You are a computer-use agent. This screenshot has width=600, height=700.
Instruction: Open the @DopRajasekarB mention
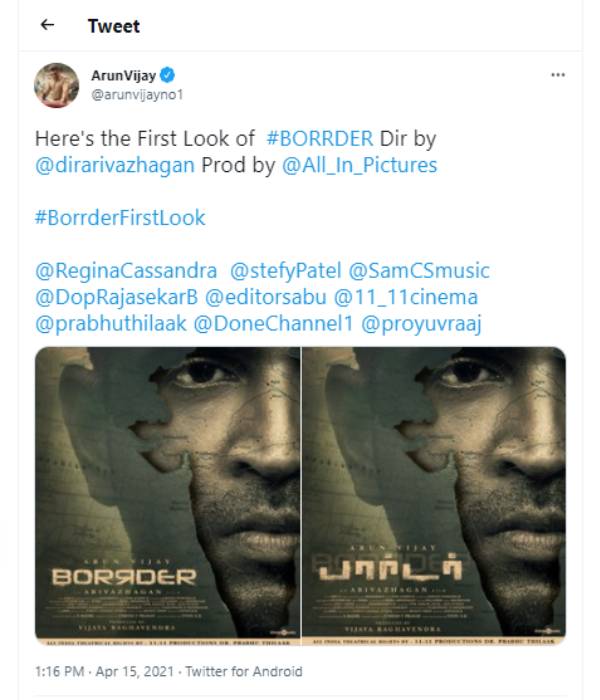point(117,297)
